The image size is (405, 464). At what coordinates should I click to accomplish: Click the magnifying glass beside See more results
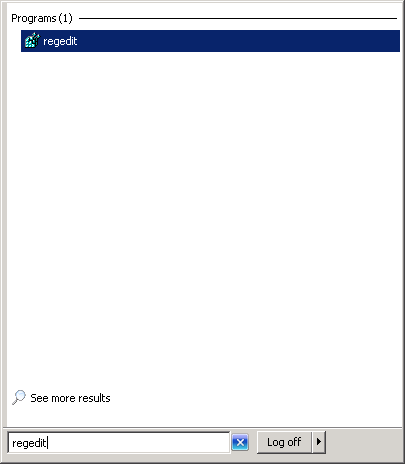19,397
